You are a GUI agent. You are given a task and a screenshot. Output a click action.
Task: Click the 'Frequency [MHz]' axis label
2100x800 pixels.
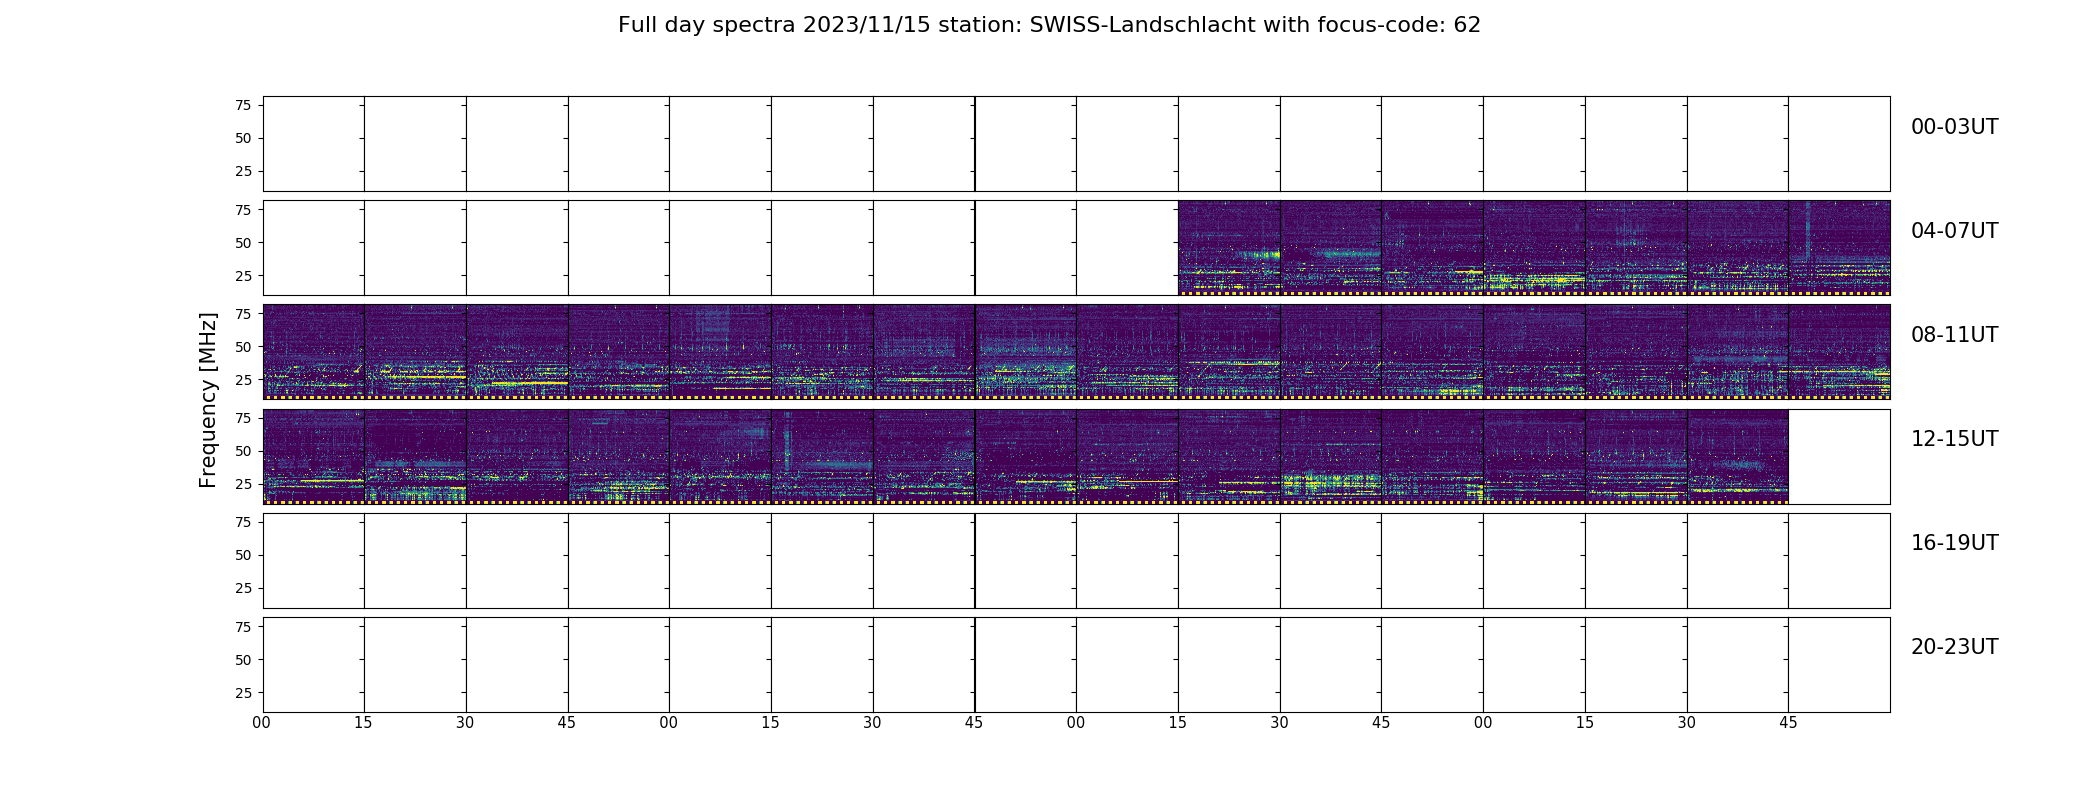point(208,400)
